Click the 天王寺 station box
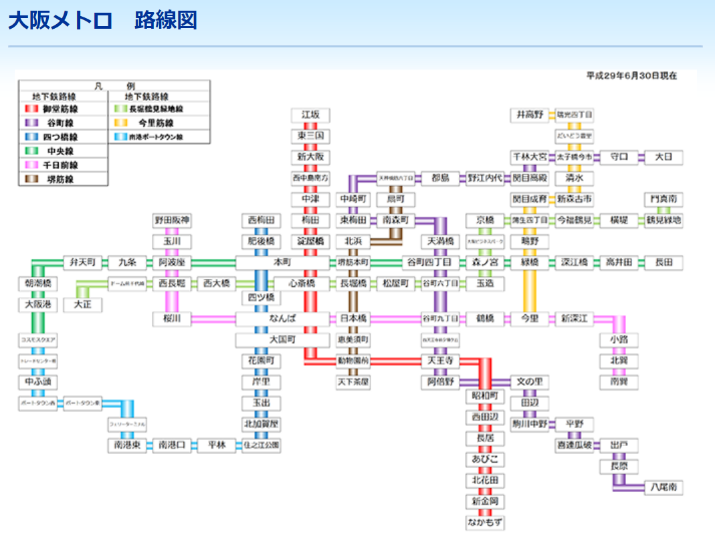Viewport: 715px width, 547px height. [440, 361]
